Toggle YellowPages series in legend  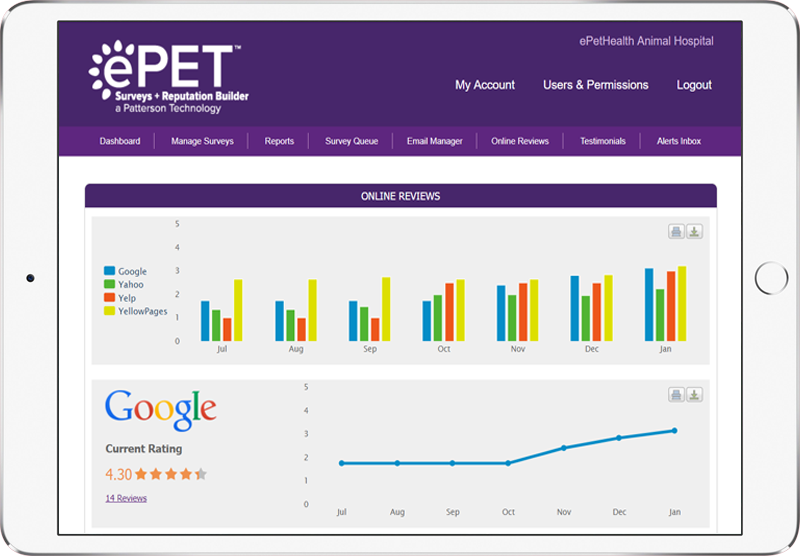tap(135, 311)
